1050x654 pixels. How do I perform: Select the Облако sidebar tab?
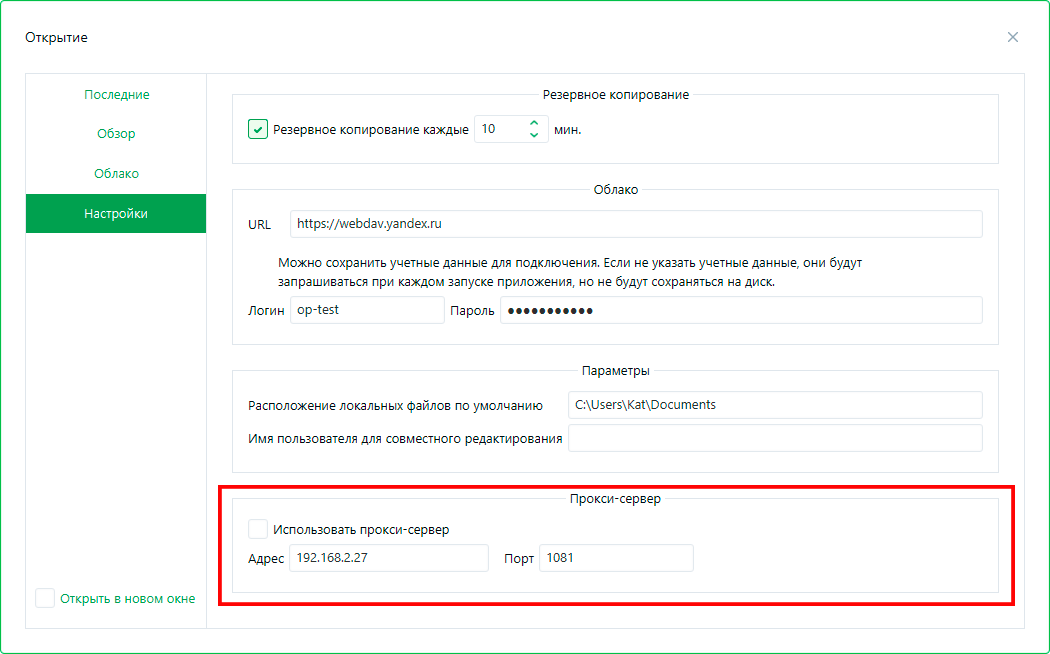116,174
